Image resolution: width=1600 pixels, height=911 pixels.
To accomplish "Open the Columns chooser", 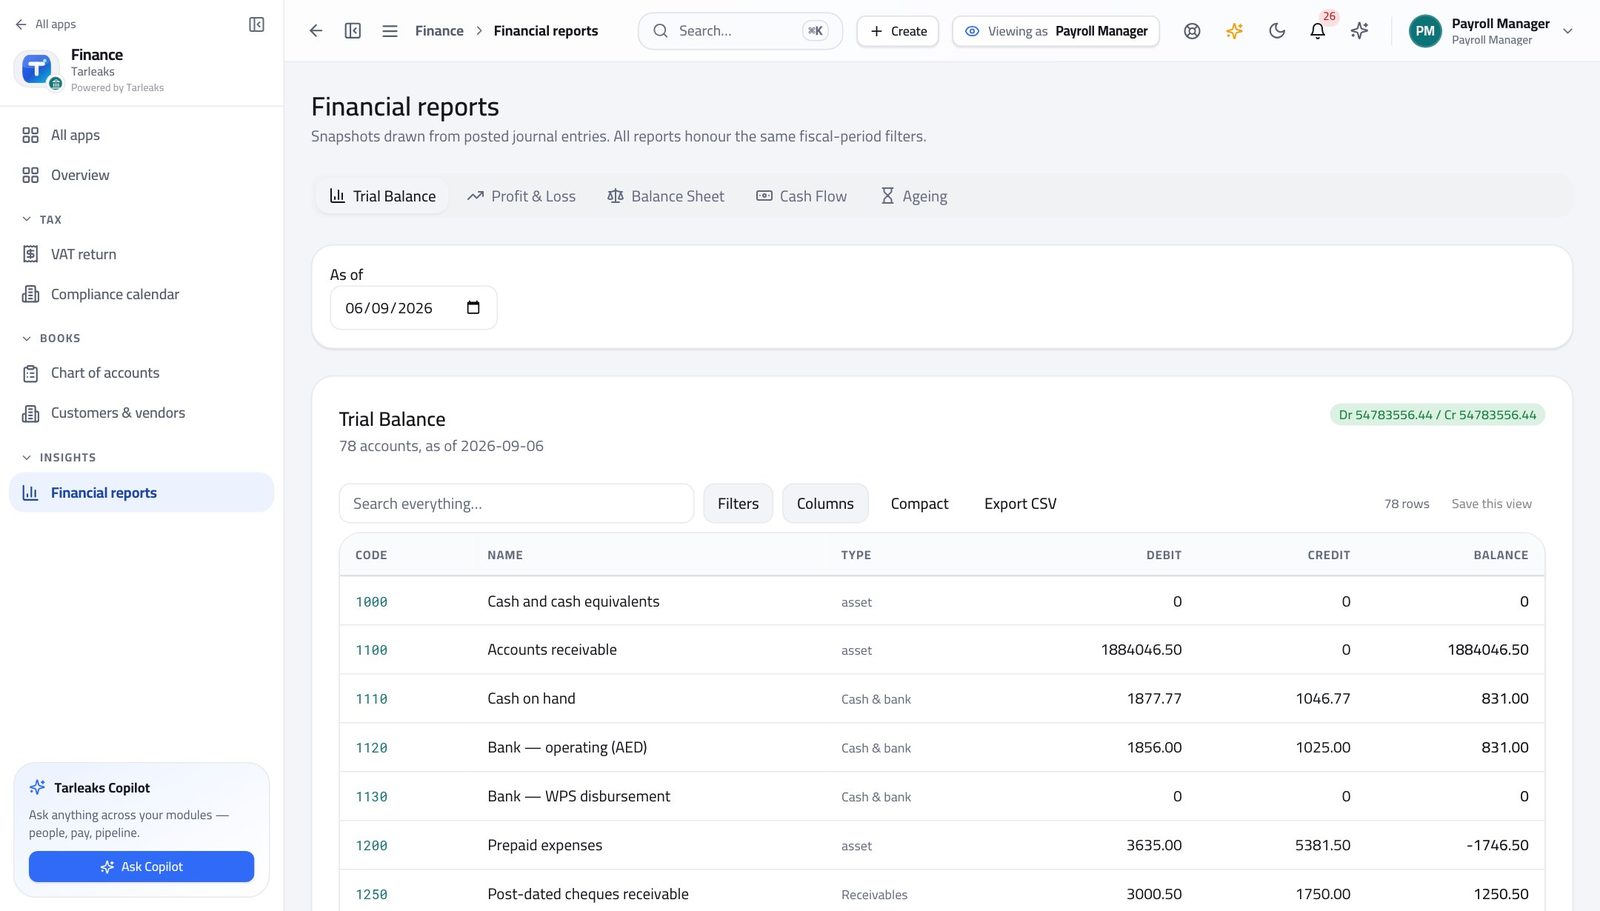I will pos(825,504).
